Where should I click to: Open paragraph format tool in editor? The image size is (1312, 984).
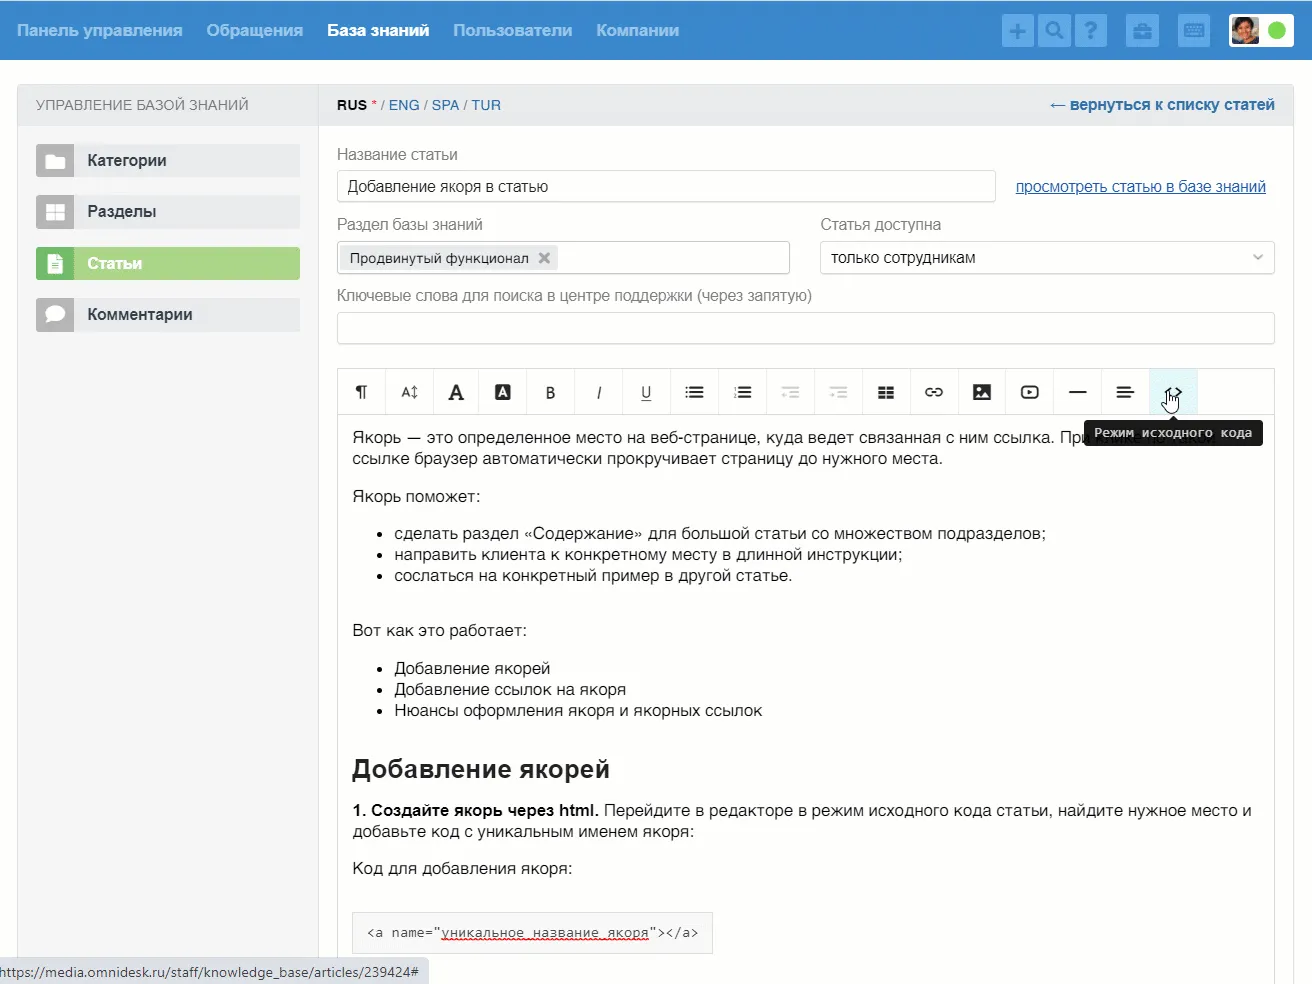pos(362,392)
